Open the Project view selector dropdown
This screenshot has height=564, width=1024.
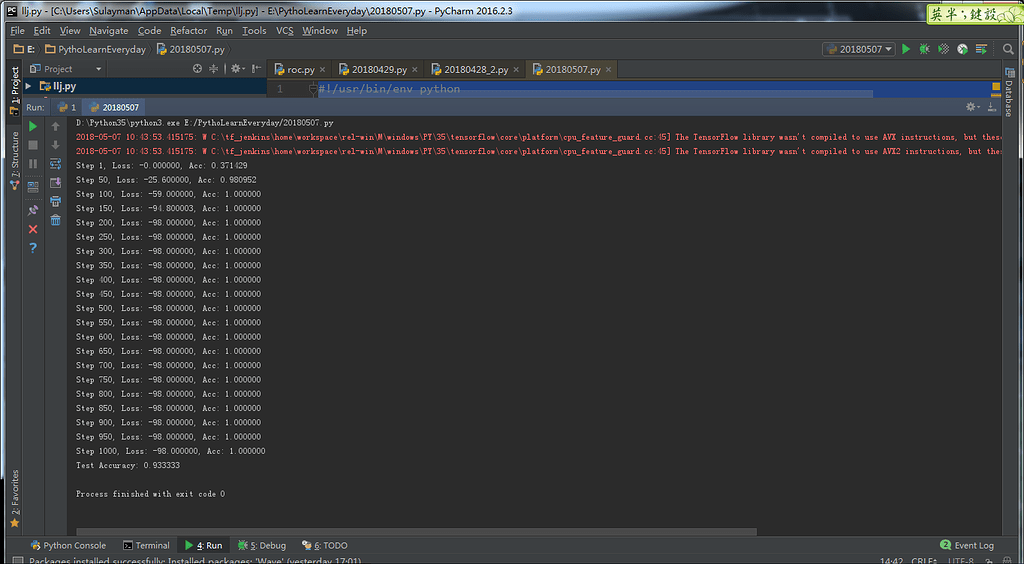pos(98,69)
